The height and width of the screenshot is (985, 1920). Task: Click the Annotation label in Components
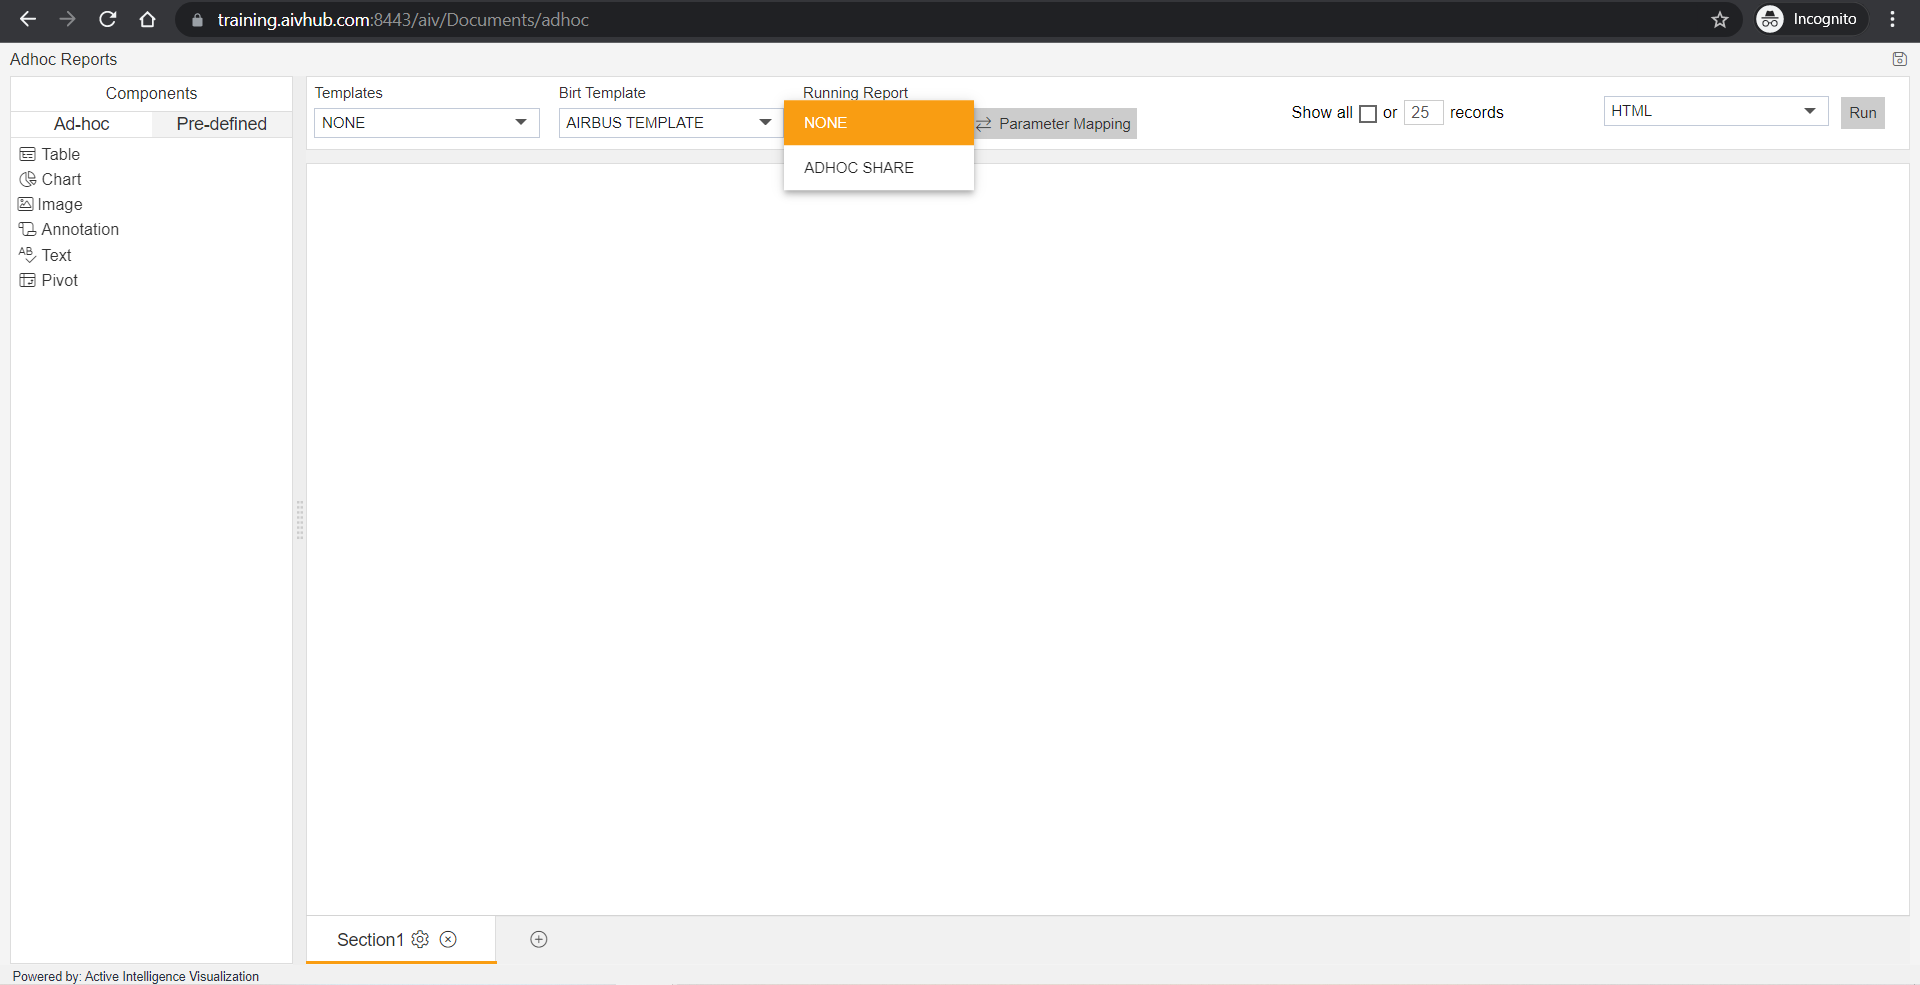point(80,229)
